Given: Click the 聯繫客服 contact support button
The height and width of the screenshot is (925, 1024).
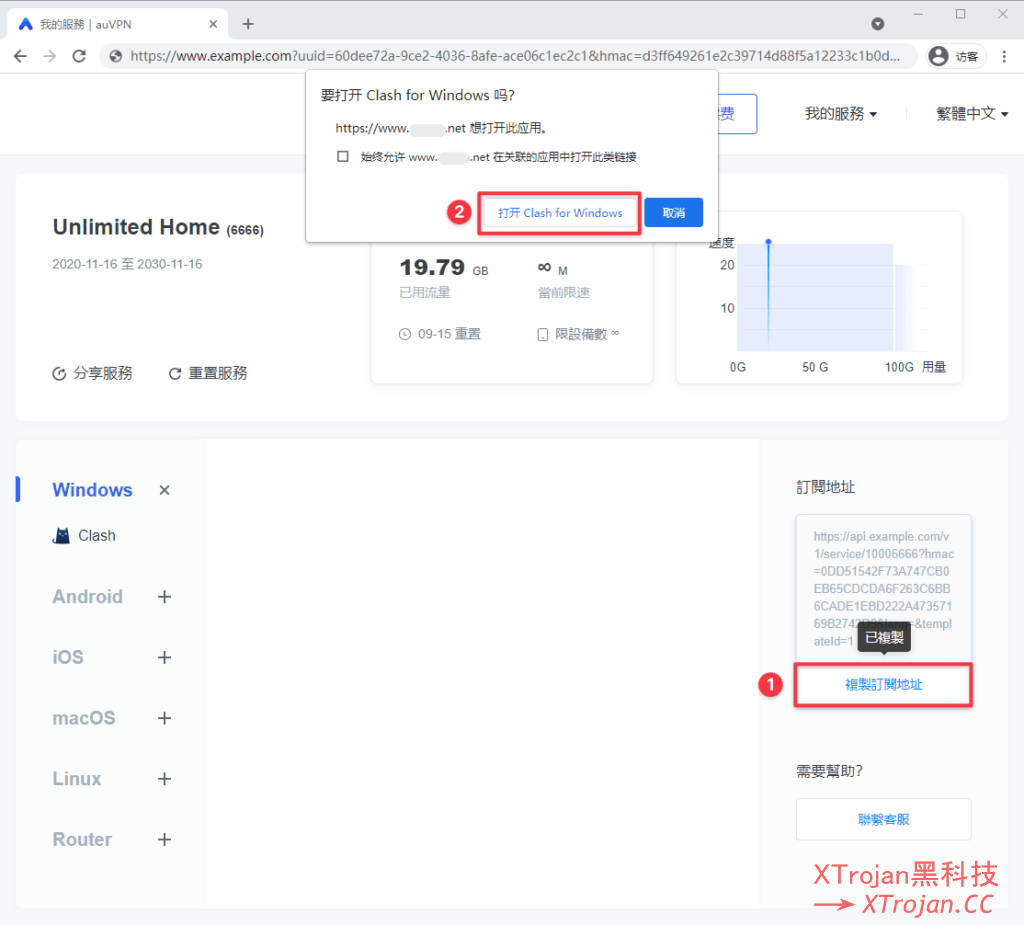Looking at the screenshot, I should tap(883, 819).
